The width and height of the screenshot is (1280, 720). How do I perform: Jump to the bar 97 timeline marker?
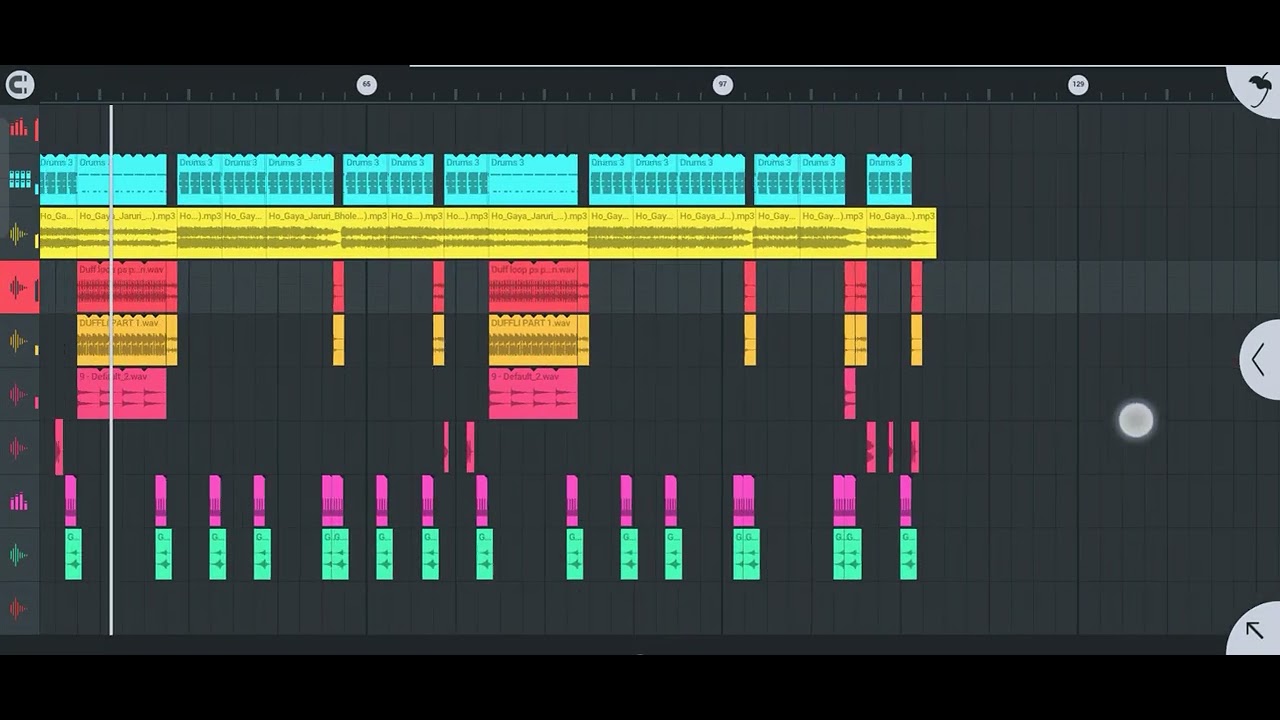(x=722, y=85)
